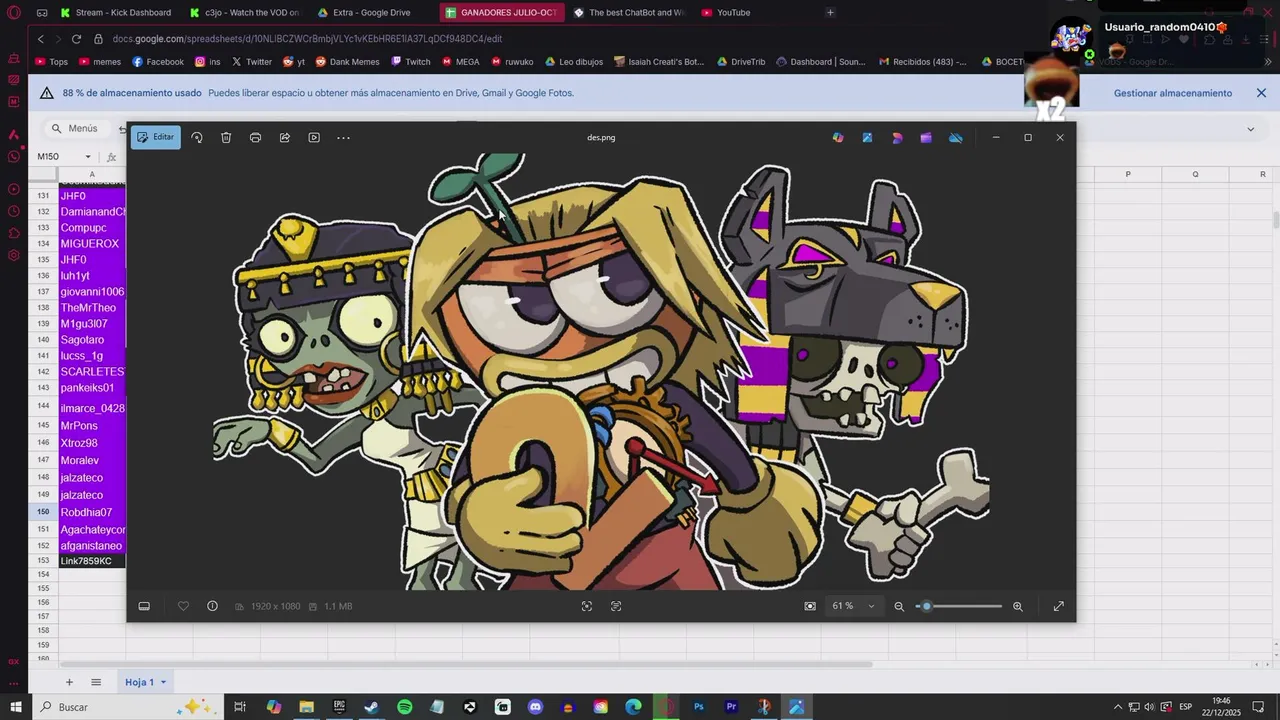Open a new browser tab
This screenshot has width=1280, height=720.
(x=830, y=12)
